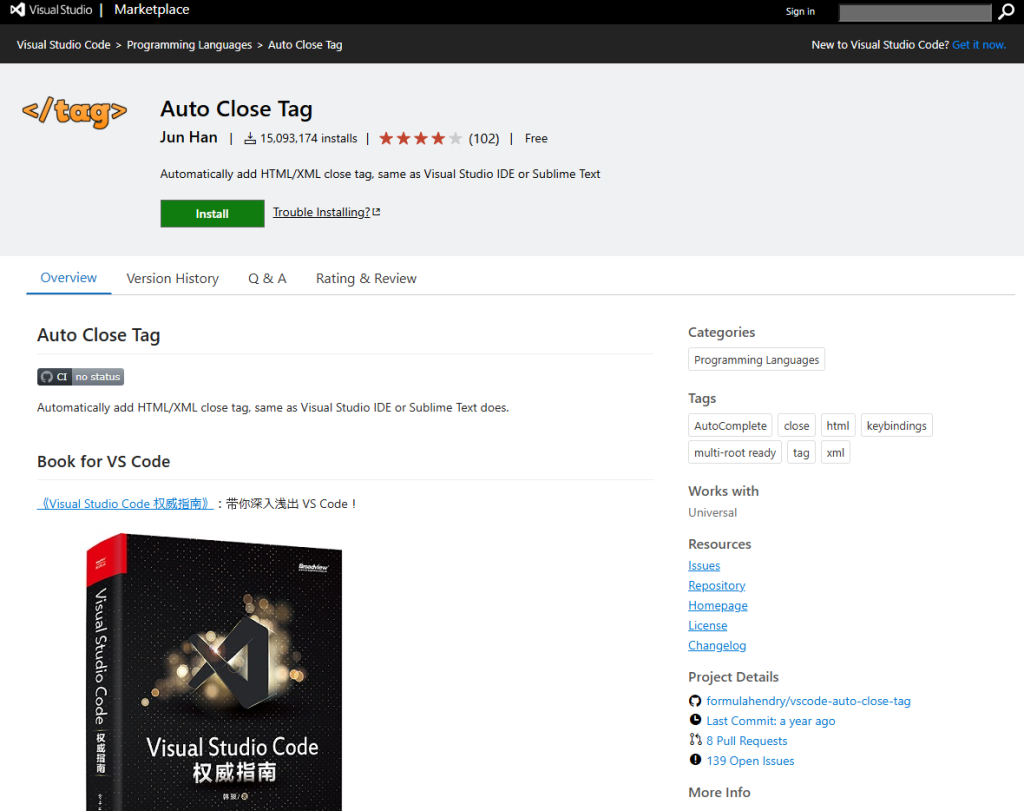Click the open issues alert icon
Image resolution: width=1024 pixels, height=811 pixels.
click(695, 759)
